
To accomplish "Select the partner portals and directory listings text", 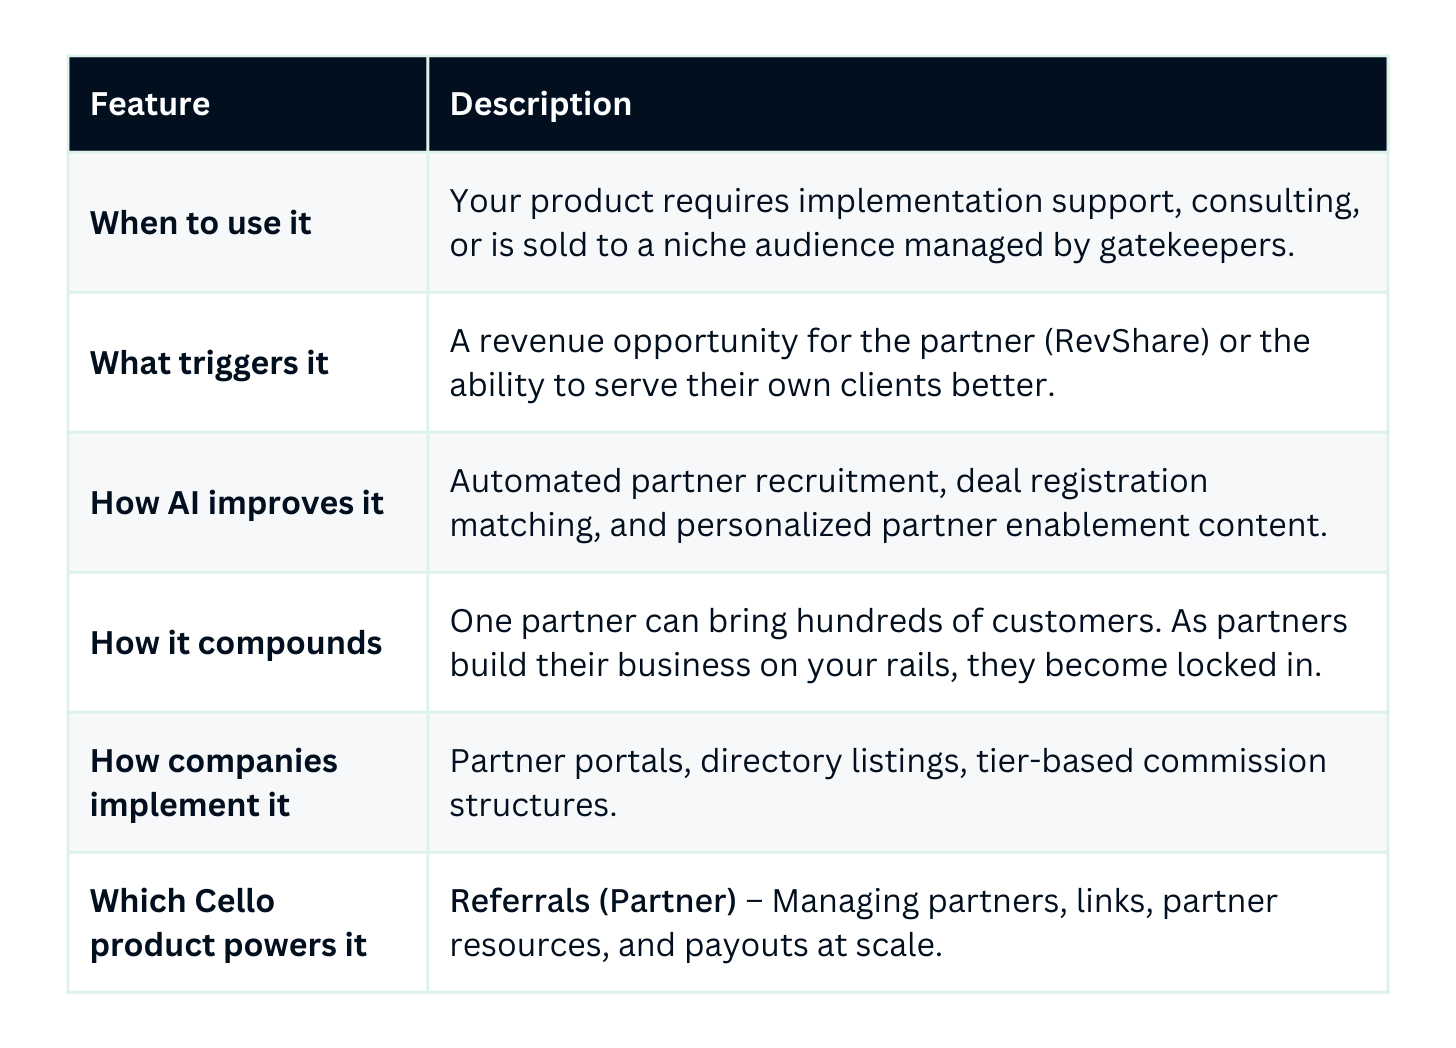I will [887, 761].
